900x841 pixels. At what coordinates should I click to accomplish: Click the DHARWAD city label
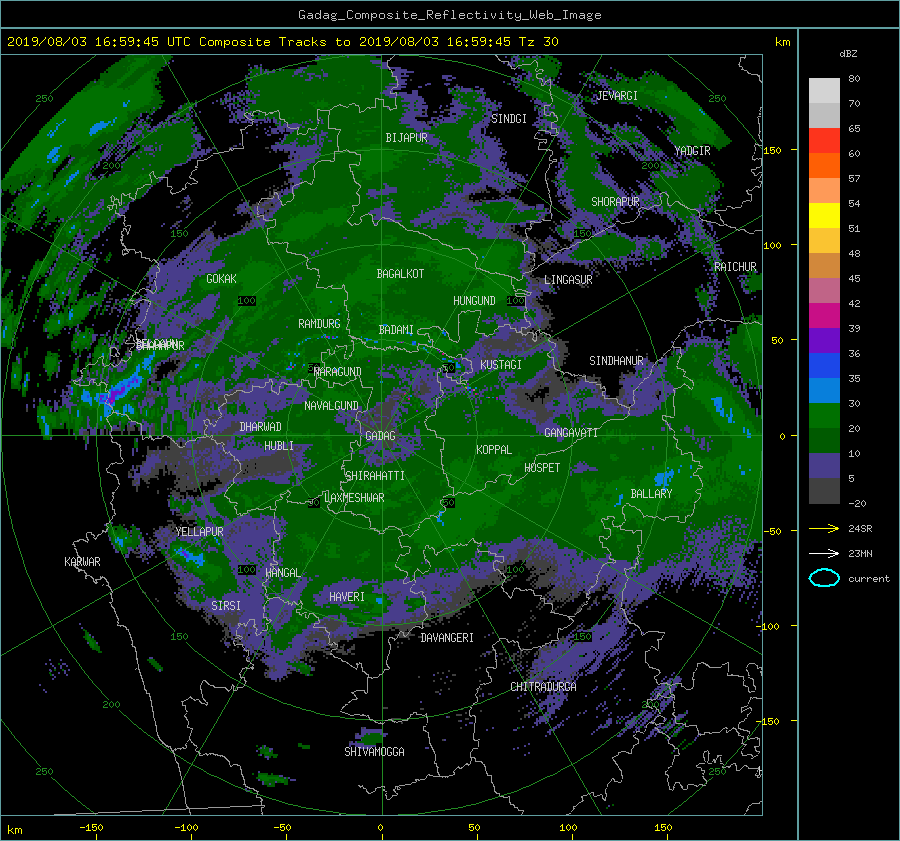point(260,427)
